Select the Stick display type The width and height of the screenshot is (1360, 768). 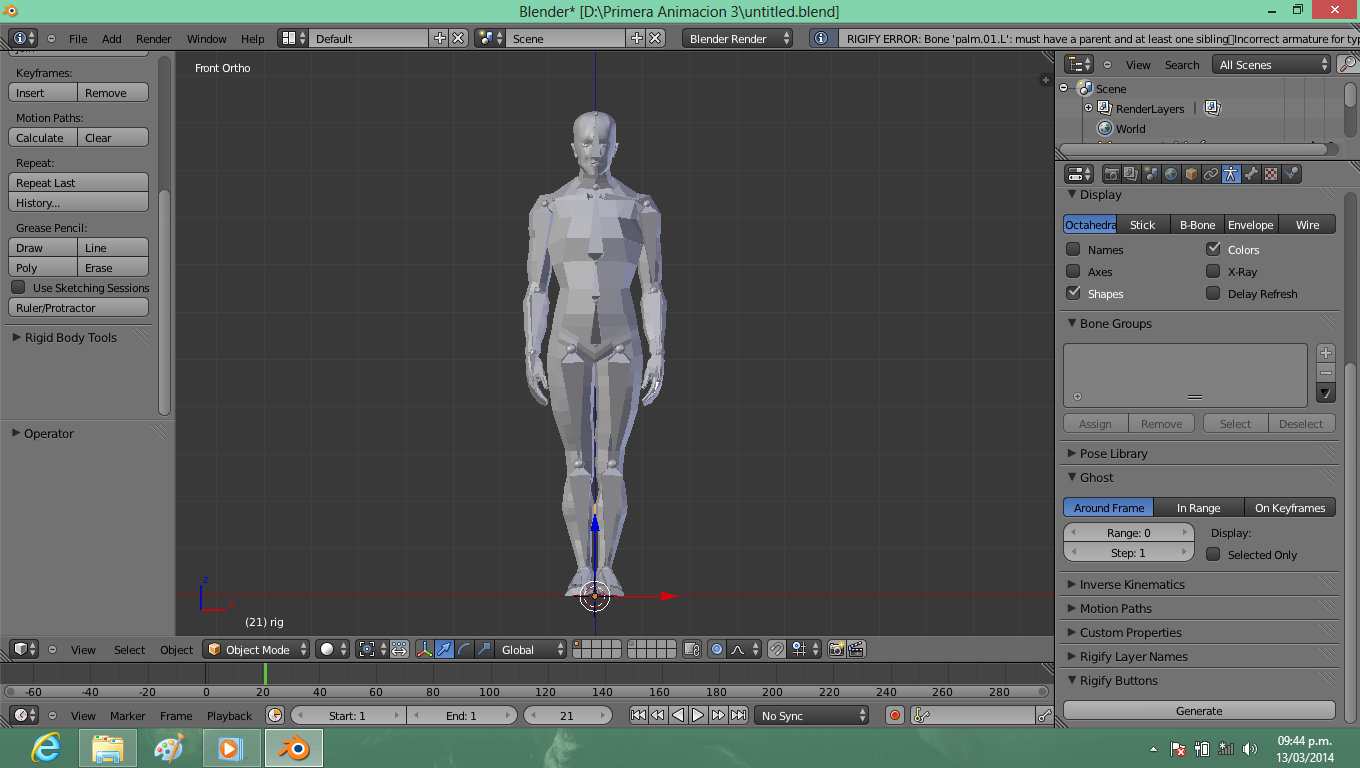pos(1142,225)
